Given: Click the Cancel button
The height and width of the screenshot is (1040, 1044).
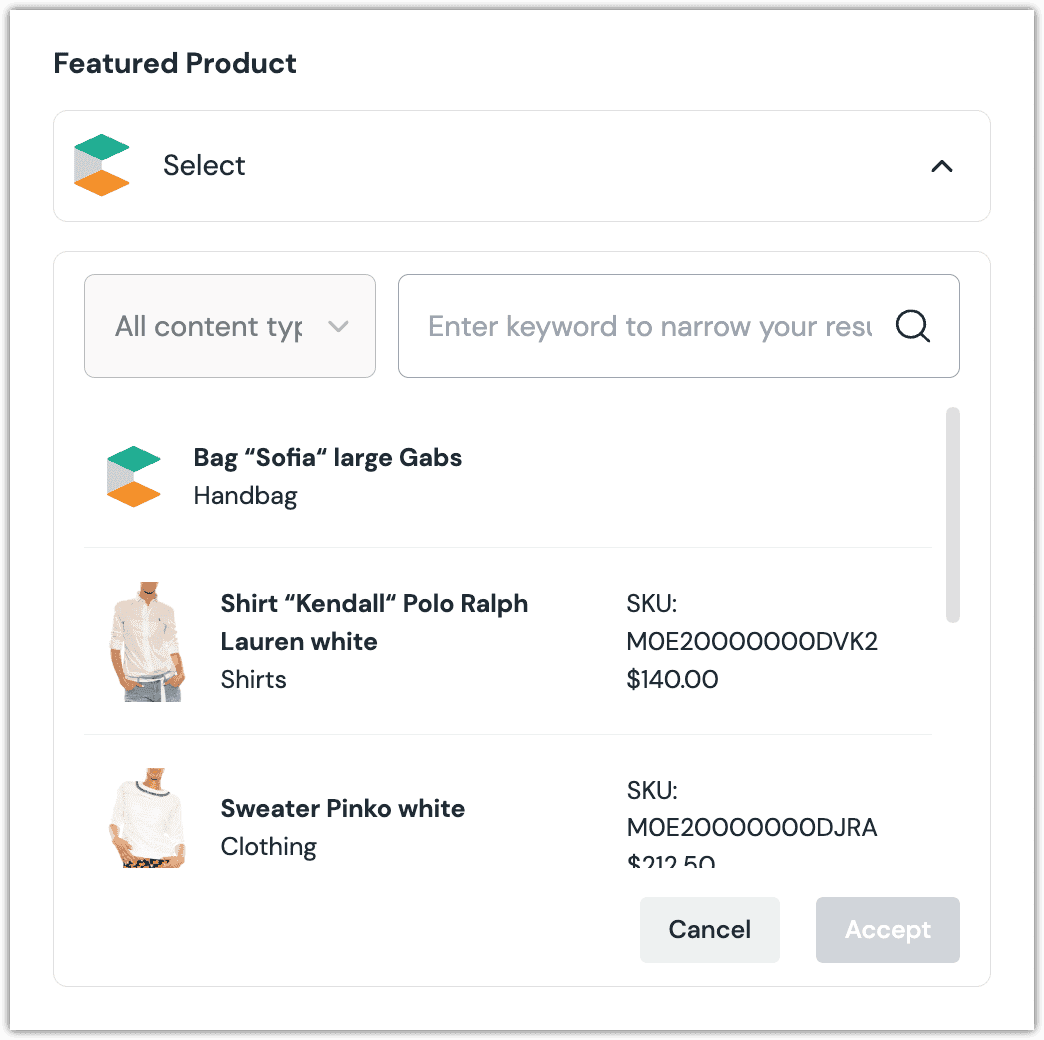Looking at the screenshot, I should coord(709,929).
